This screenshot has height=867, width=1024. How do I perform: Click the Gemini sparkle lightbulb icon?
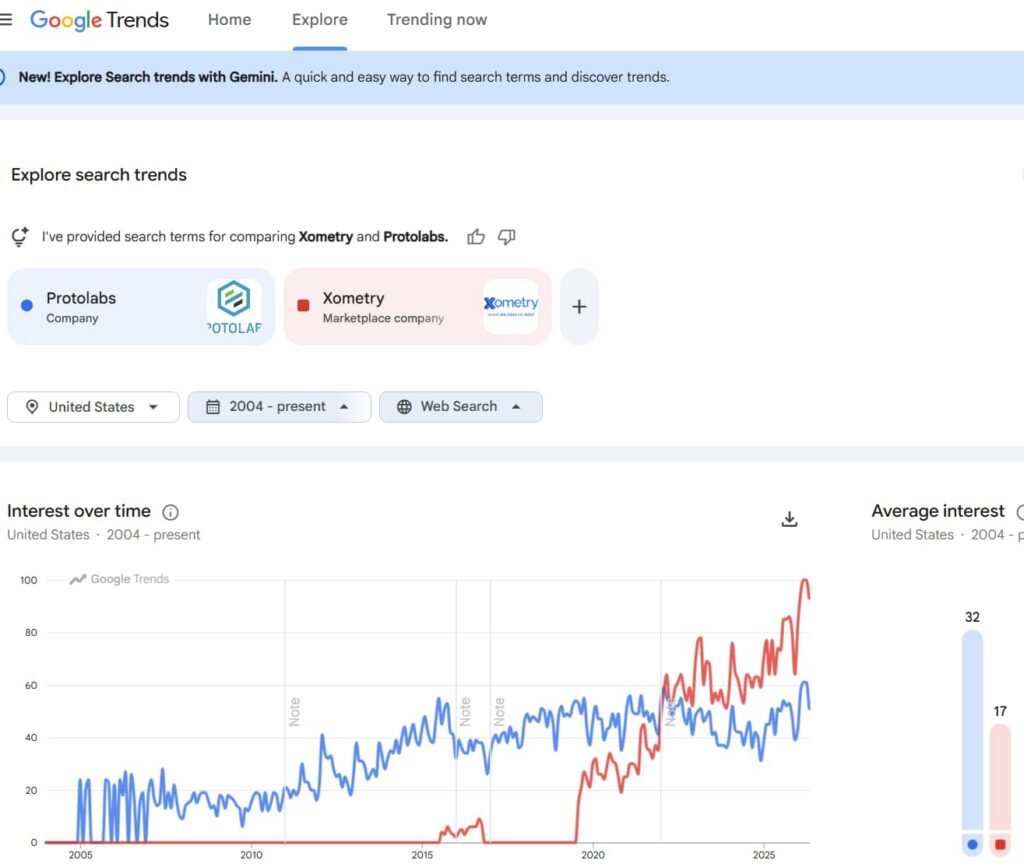coord(20,236)
